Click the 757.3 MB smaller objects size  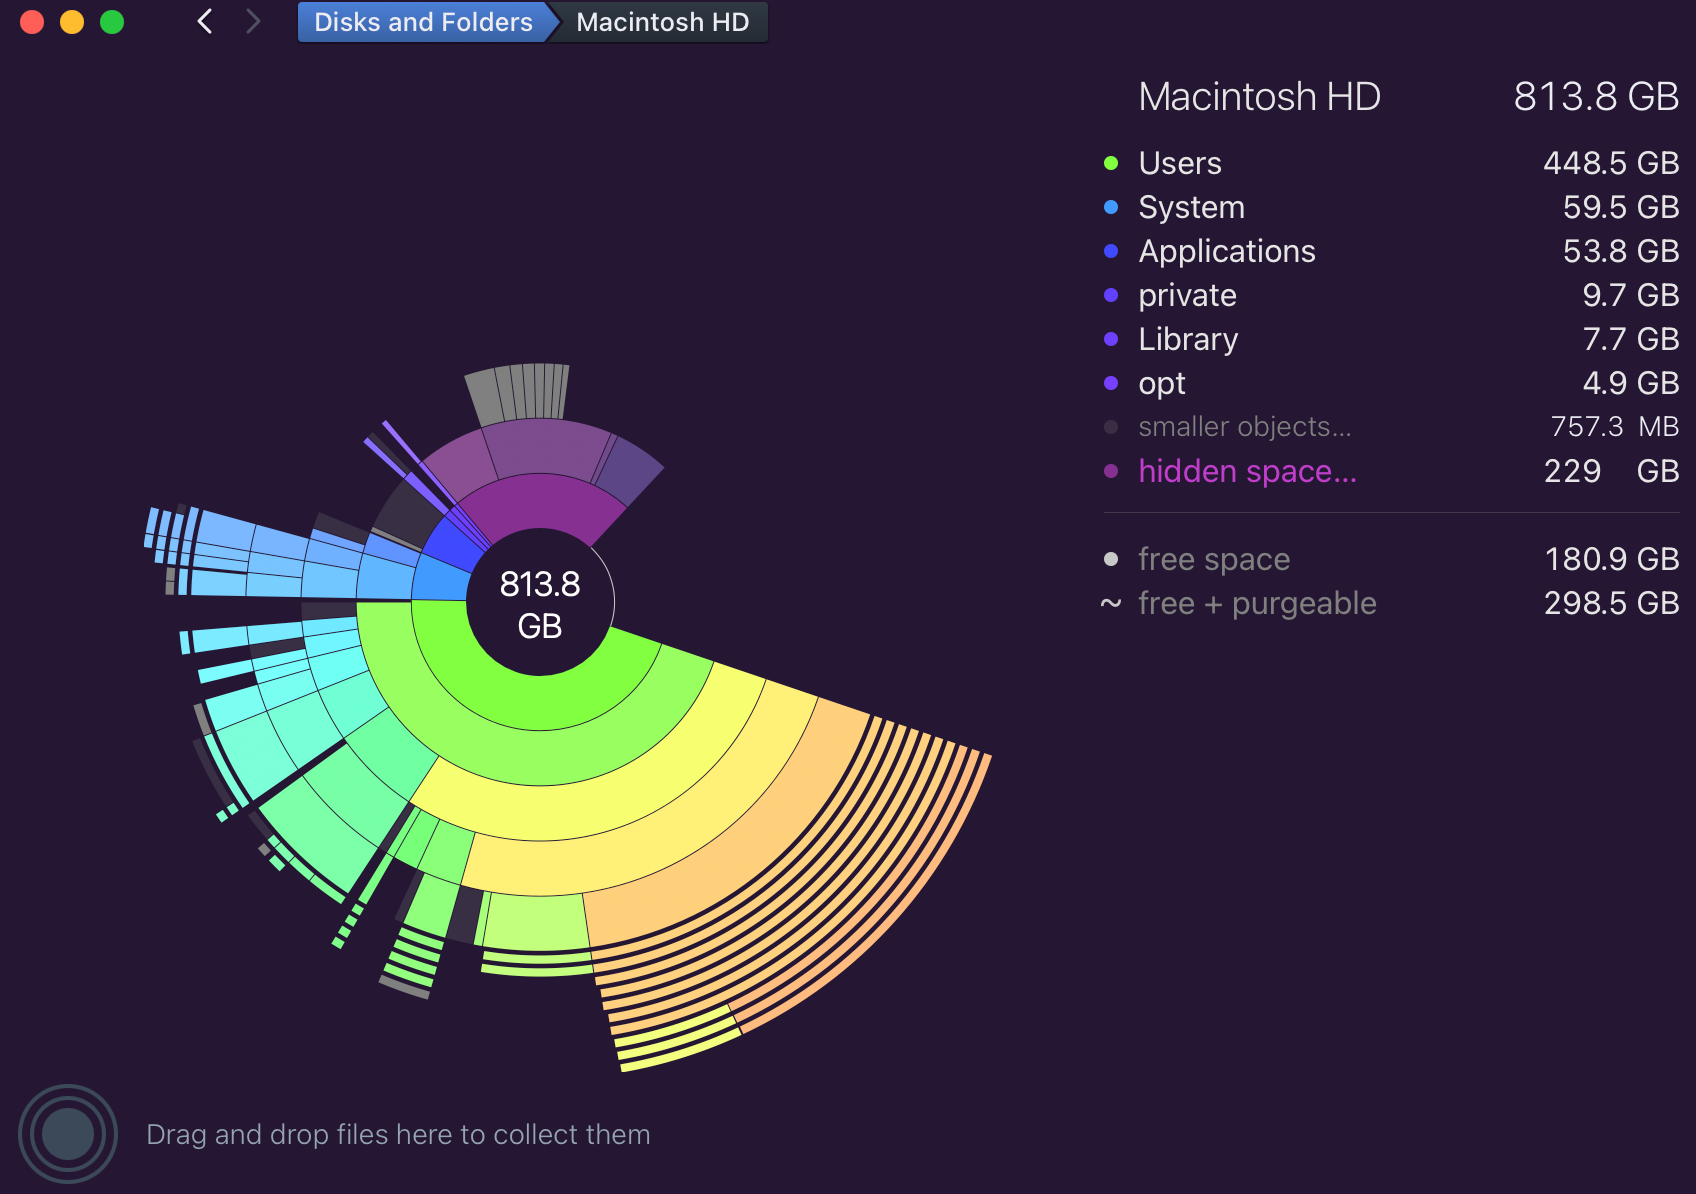click(1615, 427)
